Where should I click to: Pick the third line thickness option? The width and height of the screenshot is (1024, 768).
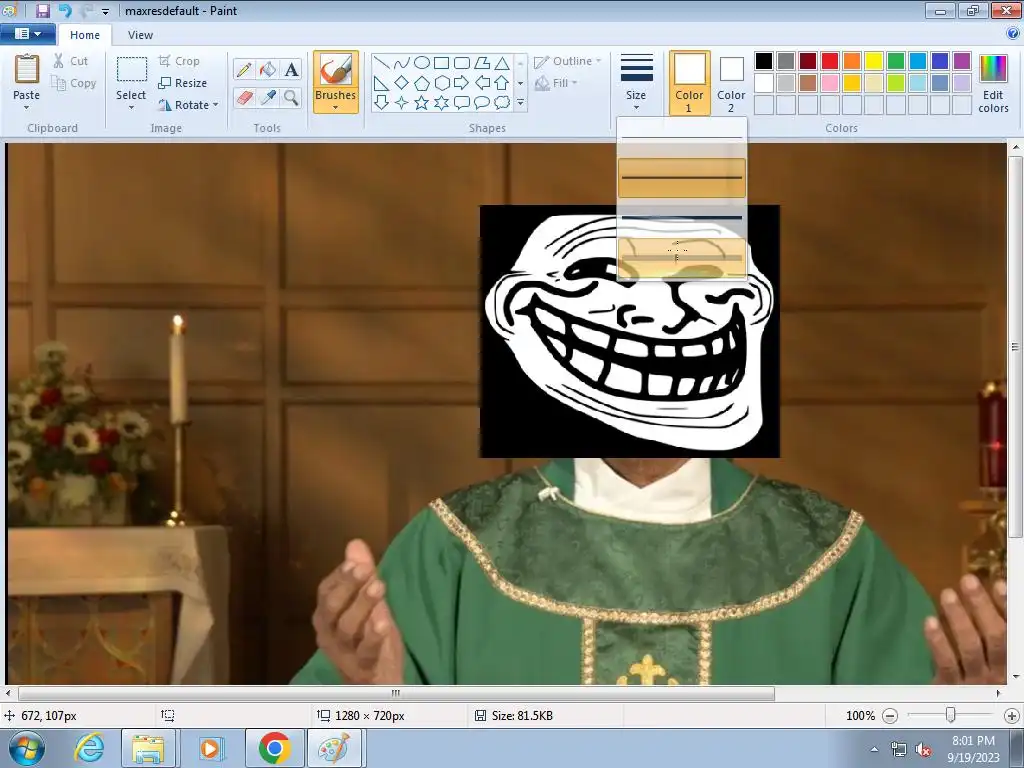[x=682, y=217]
